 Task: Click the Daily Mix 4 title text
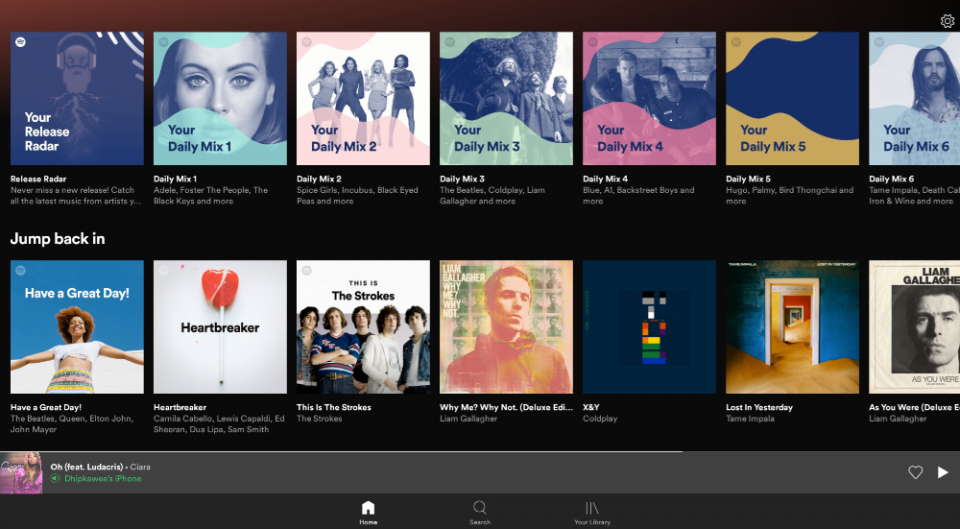point(605,179)
